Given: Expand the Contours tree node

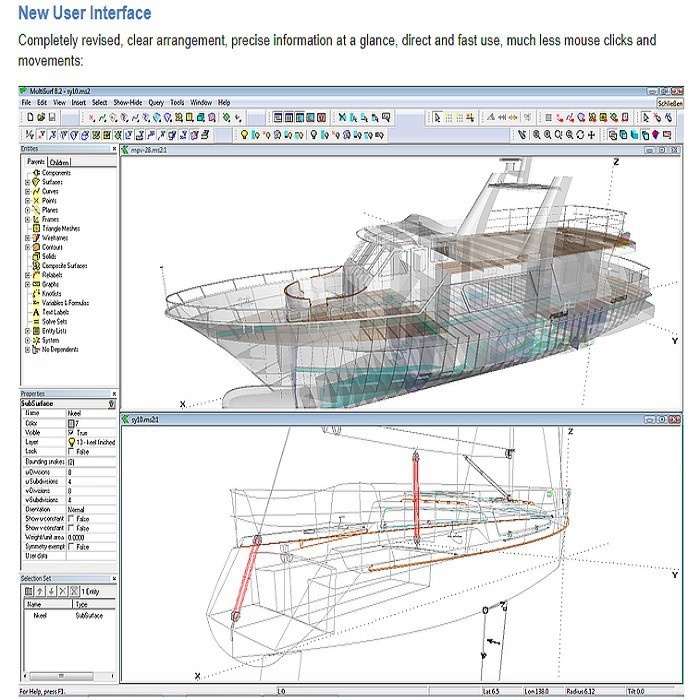Looking at the screenshot, I should (x=28, y=247).
